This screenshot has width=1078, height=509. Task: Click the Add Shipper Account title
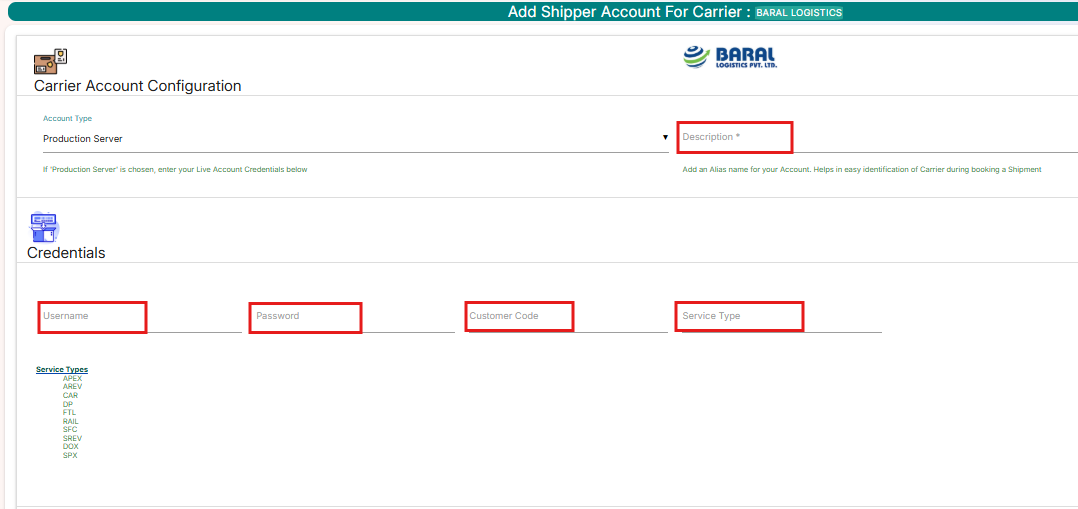click(x=628, y=12)
